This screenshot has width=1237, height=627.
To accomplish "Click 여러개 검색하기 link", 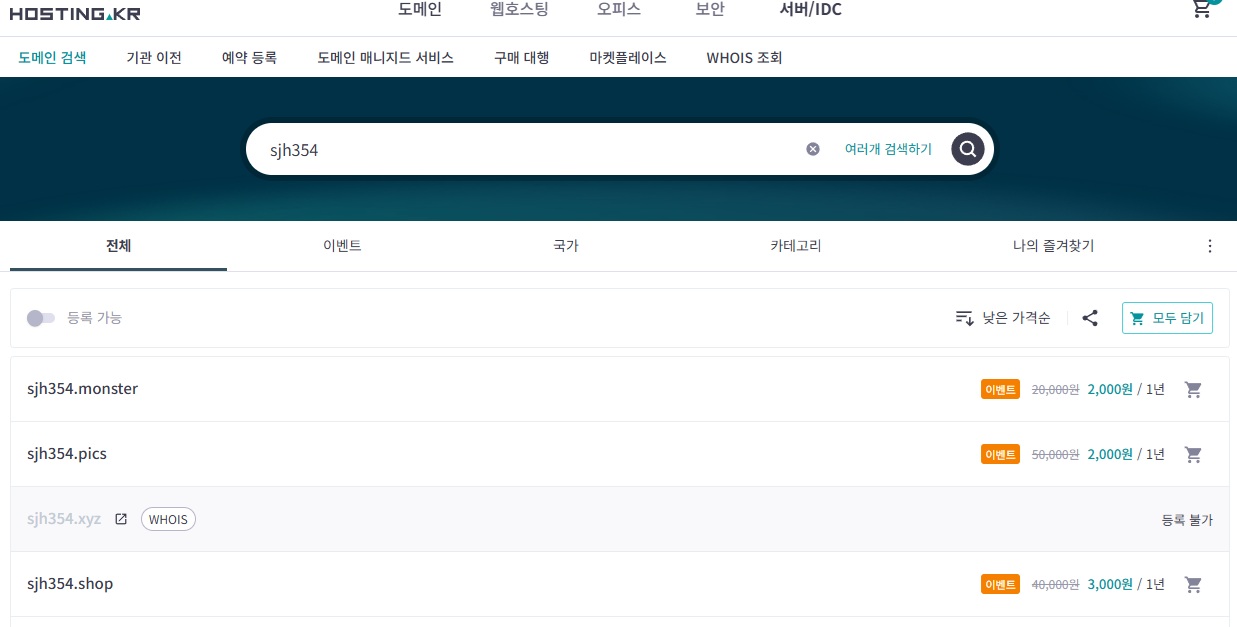I will 887,149.
